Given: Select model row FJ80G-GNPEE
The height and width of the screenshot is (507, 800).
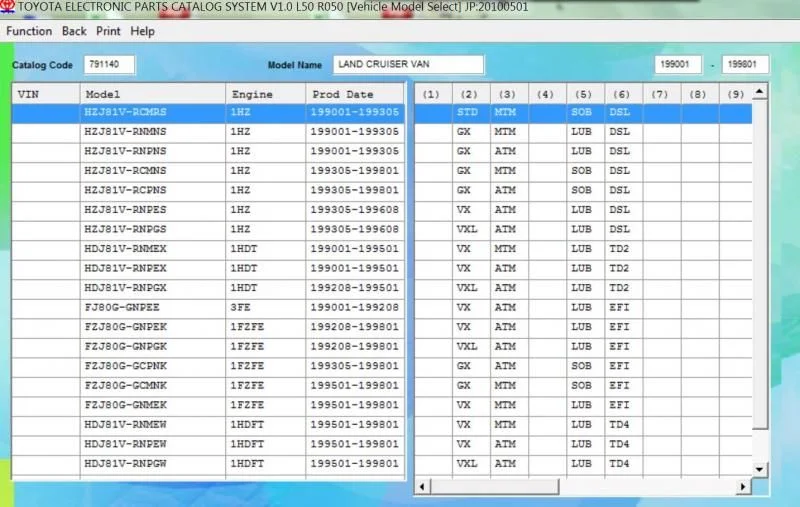Looking at the screenshot, I should (x=209, y=308).
